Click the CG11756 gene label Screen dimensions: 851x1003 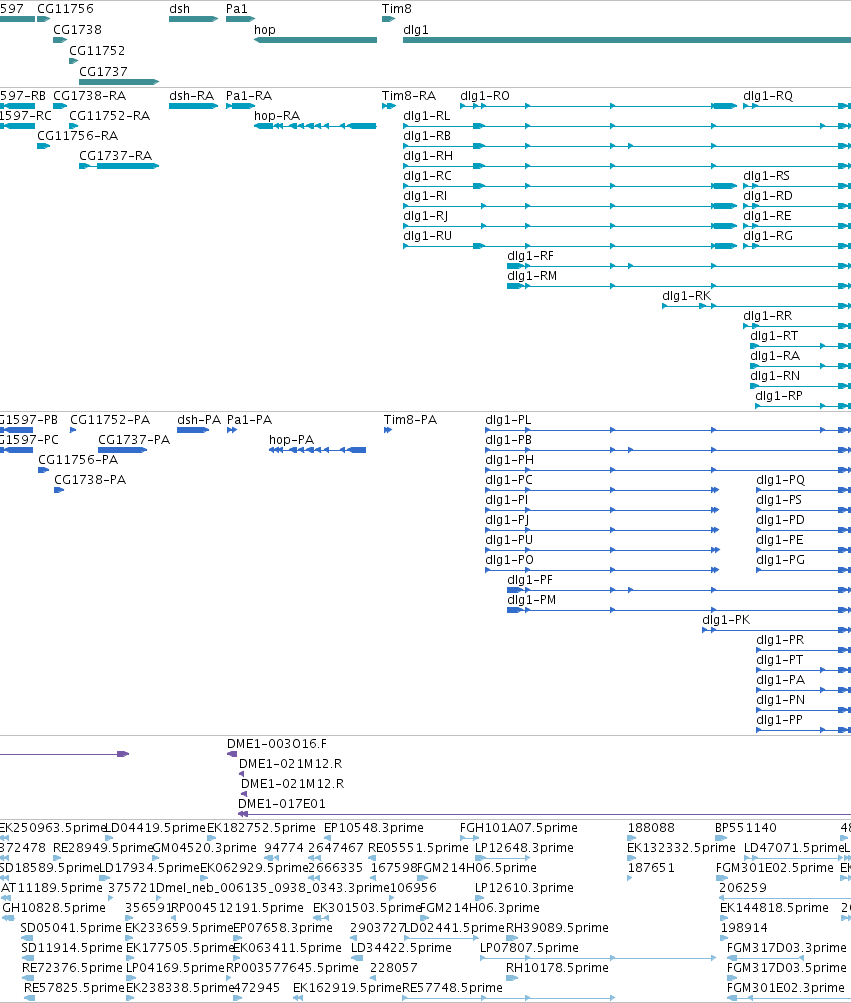tap(65, 9)
